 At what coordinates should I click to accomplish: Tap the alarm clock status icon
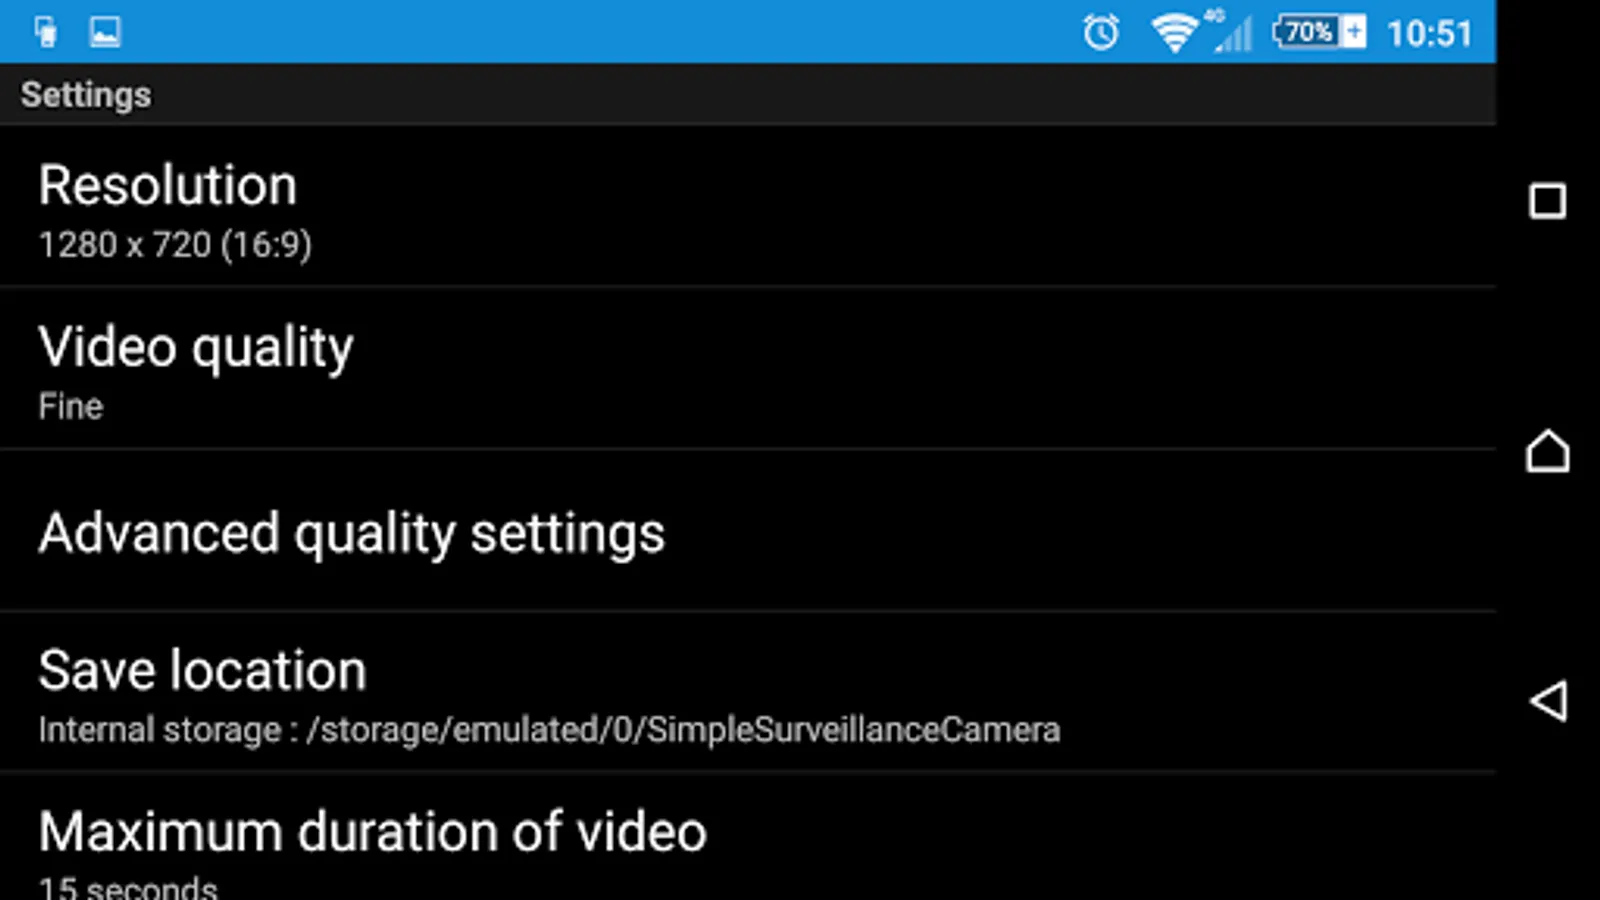(x=1101, y=33)
